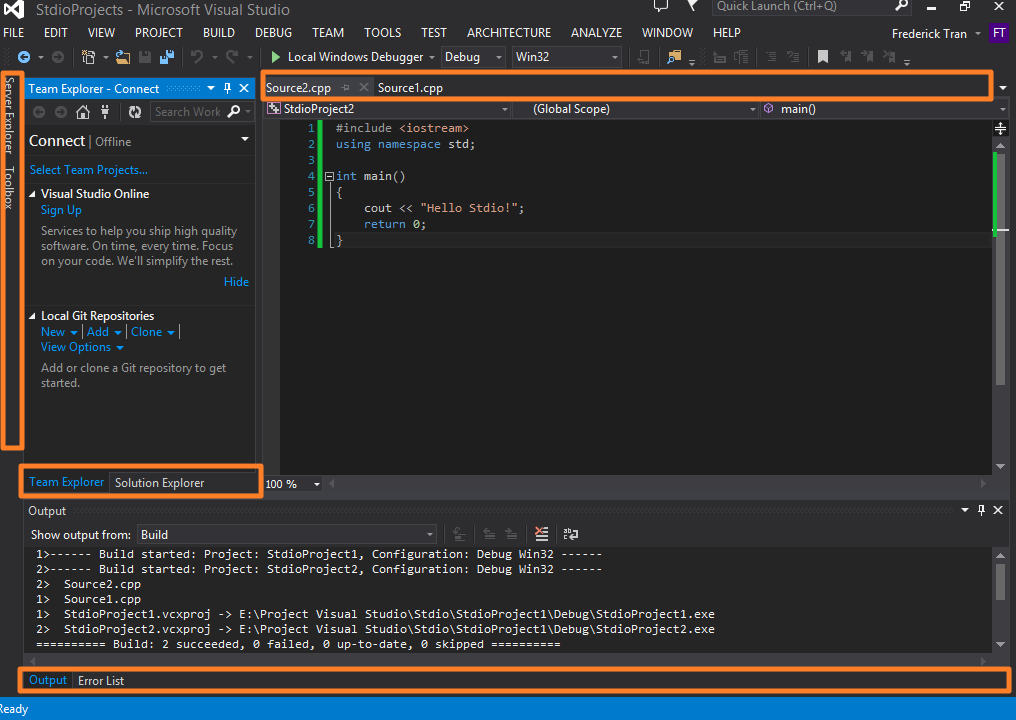Close the Output panel

[x=998, y=511]
